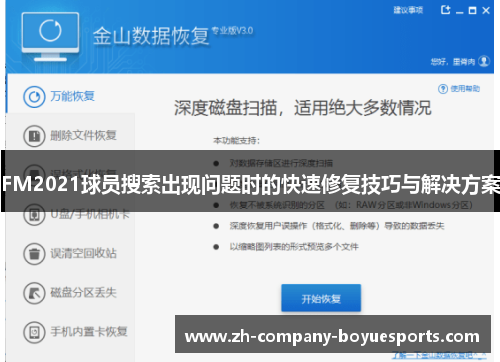Screen dimensions: 500x362
Task: Close the 金山数据恢复 window
Action: coord(486,11)
